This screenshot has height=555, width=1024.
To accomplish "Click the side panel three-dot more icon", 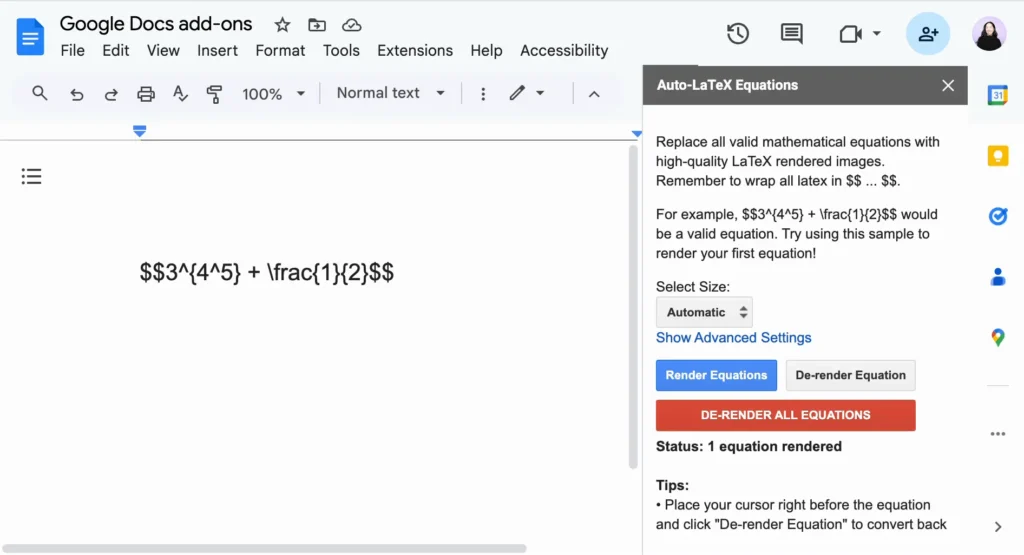I will pyautogui.click(x=998, y=434).
